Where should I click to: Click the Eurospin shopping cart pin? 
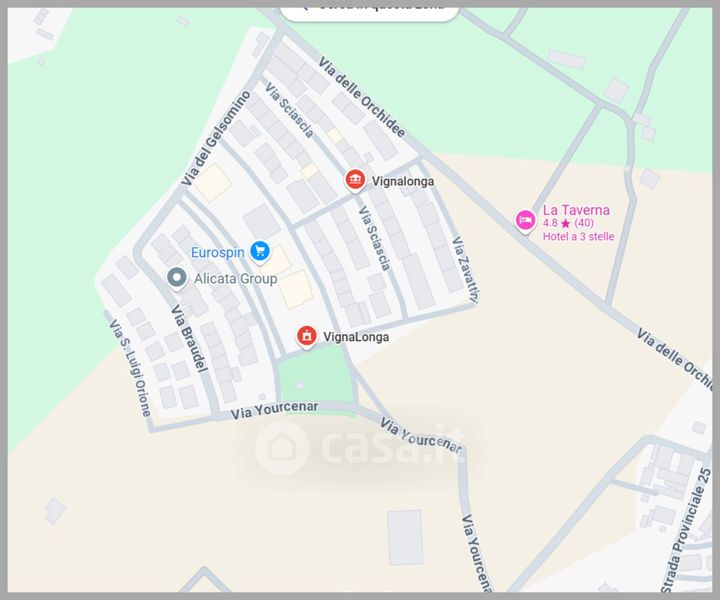(260, 252)
